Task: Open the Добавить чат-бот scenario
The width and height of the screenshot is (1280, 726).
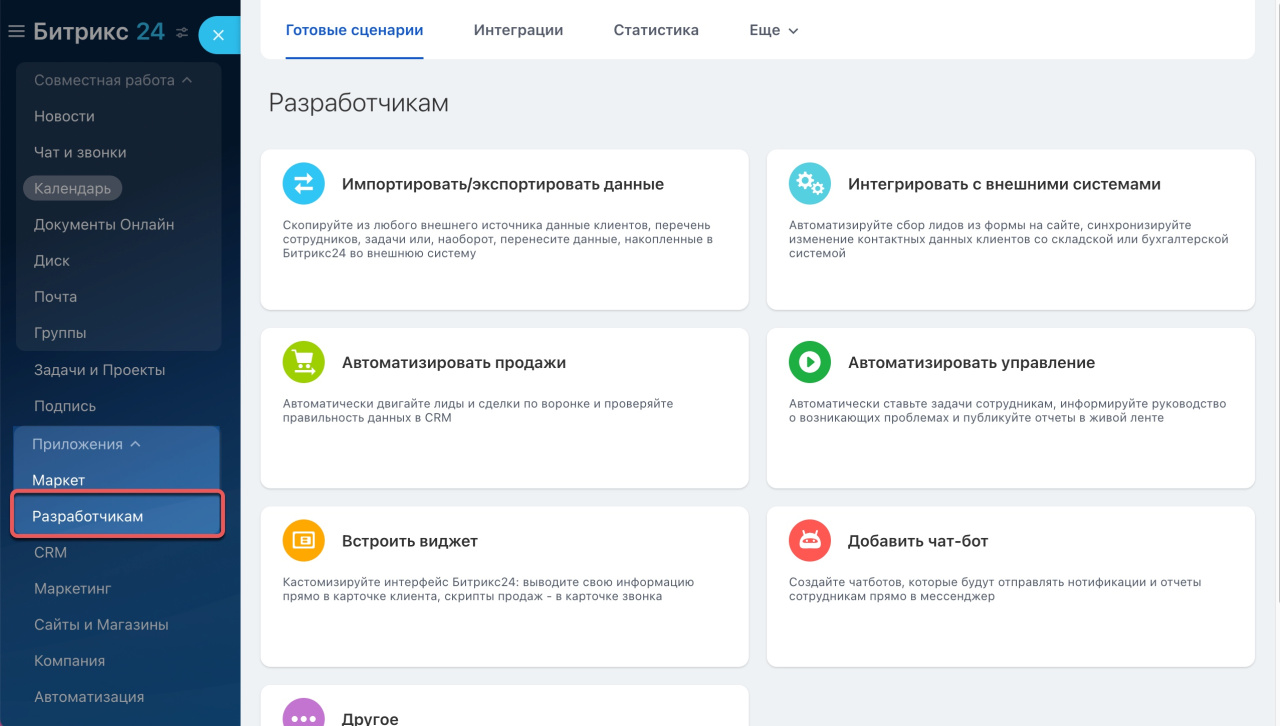Action: click(918, 540)
